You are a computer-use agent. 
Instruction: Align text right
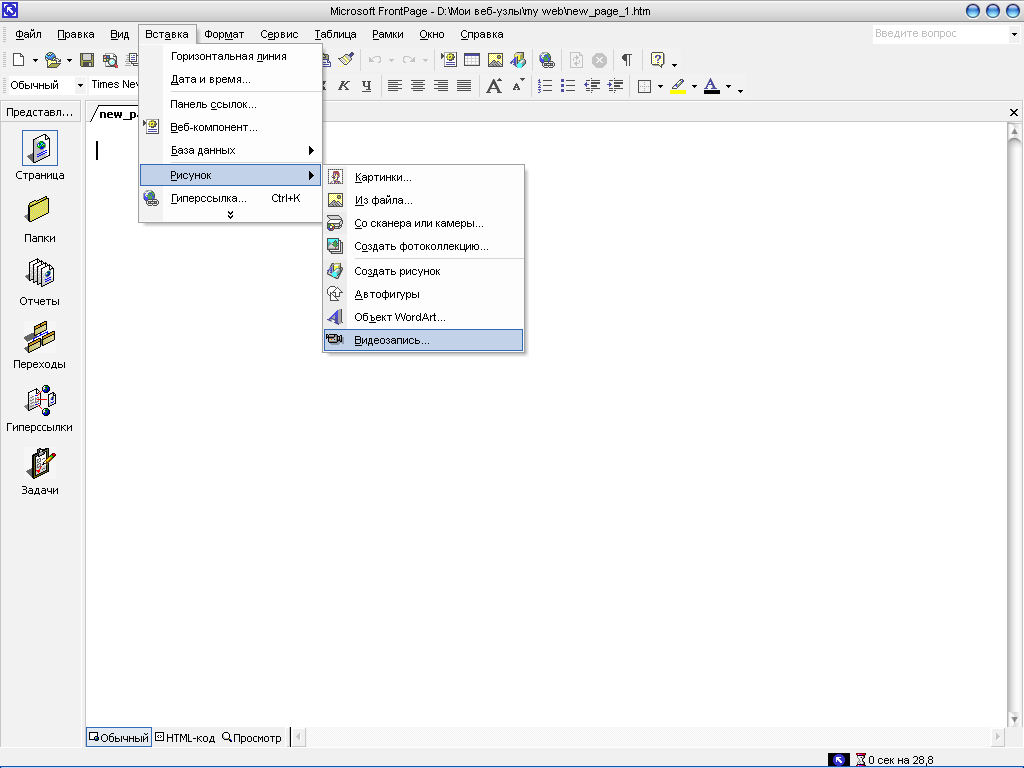pos(441,86)
